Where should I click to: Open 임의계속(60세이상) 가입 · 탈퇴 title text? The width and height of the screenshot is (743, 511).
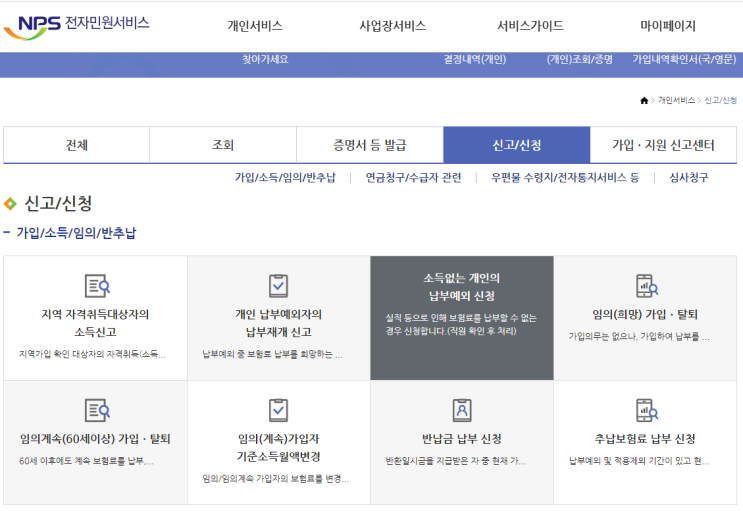95,439
